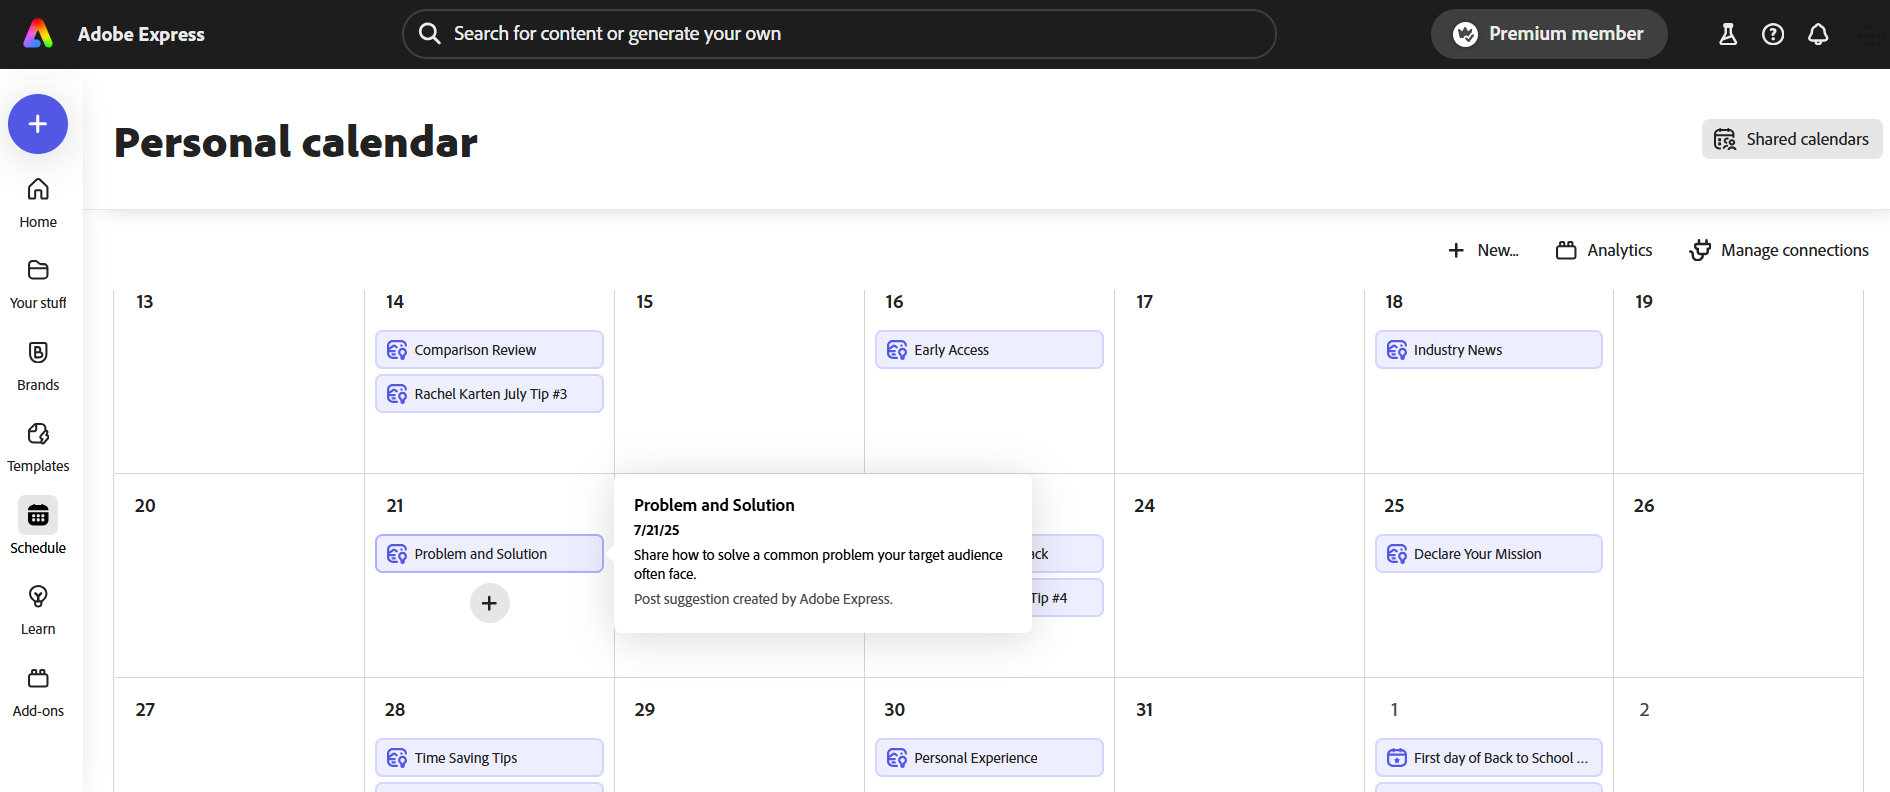Click the day number 13
The image size is (1890, 792).
tap(145, 302)
